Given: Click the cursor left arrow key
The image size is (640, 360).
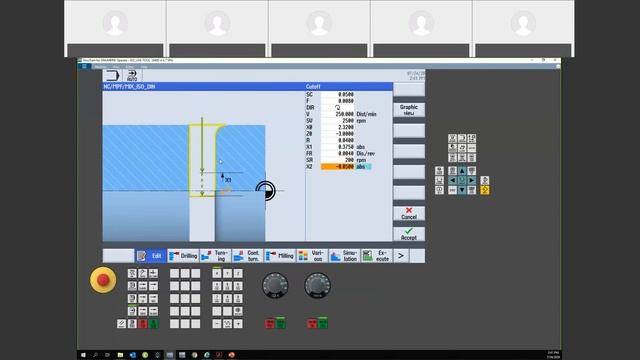Looking at the screenshot, I should coord(452,180).
